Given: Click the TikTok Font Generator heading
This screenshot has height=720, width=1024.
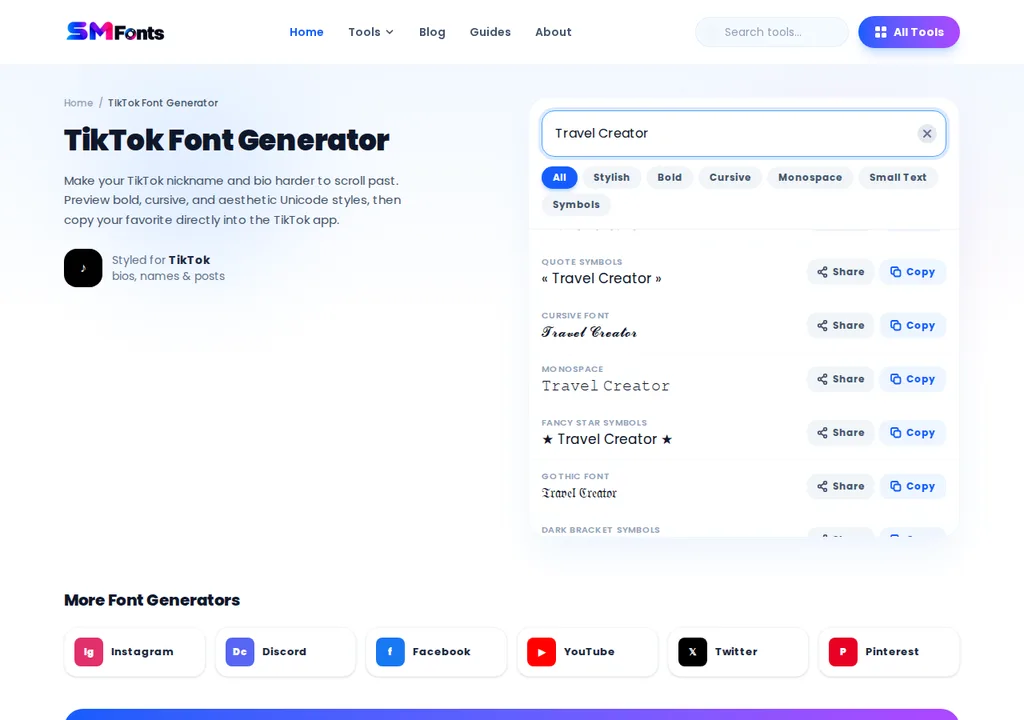Looking at the screenshot, I should coord(227,140).
